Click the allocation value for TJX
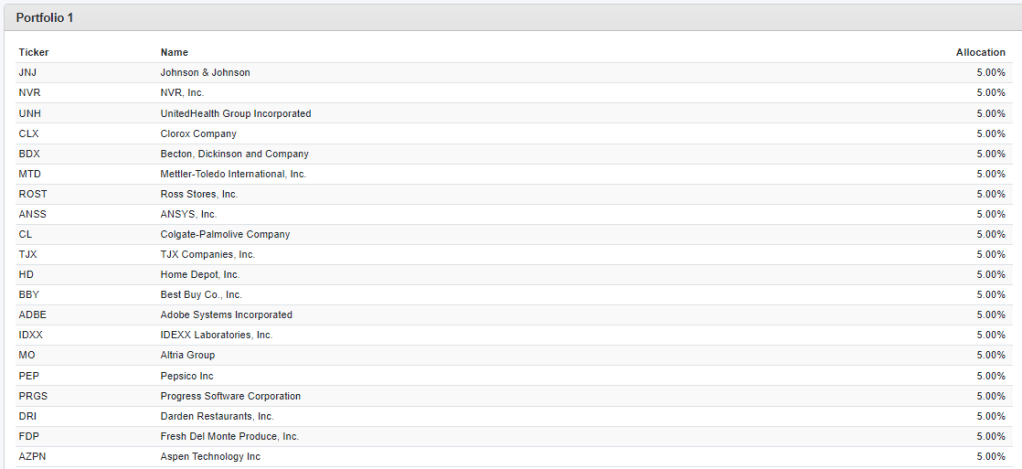Image resolution: width=1022 pixels, height=469 pixels. (990, 255)
